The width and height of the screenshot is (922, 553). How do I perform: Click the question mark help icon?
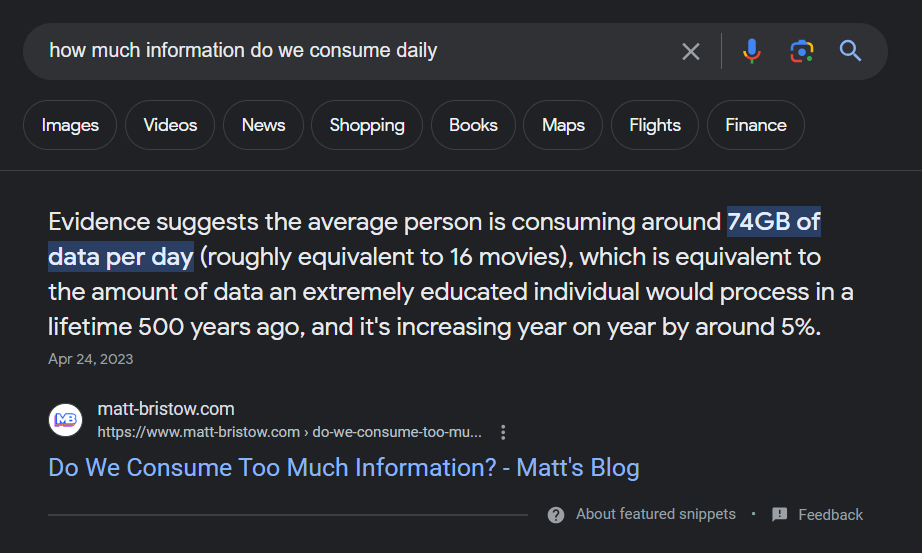[556, 515]
